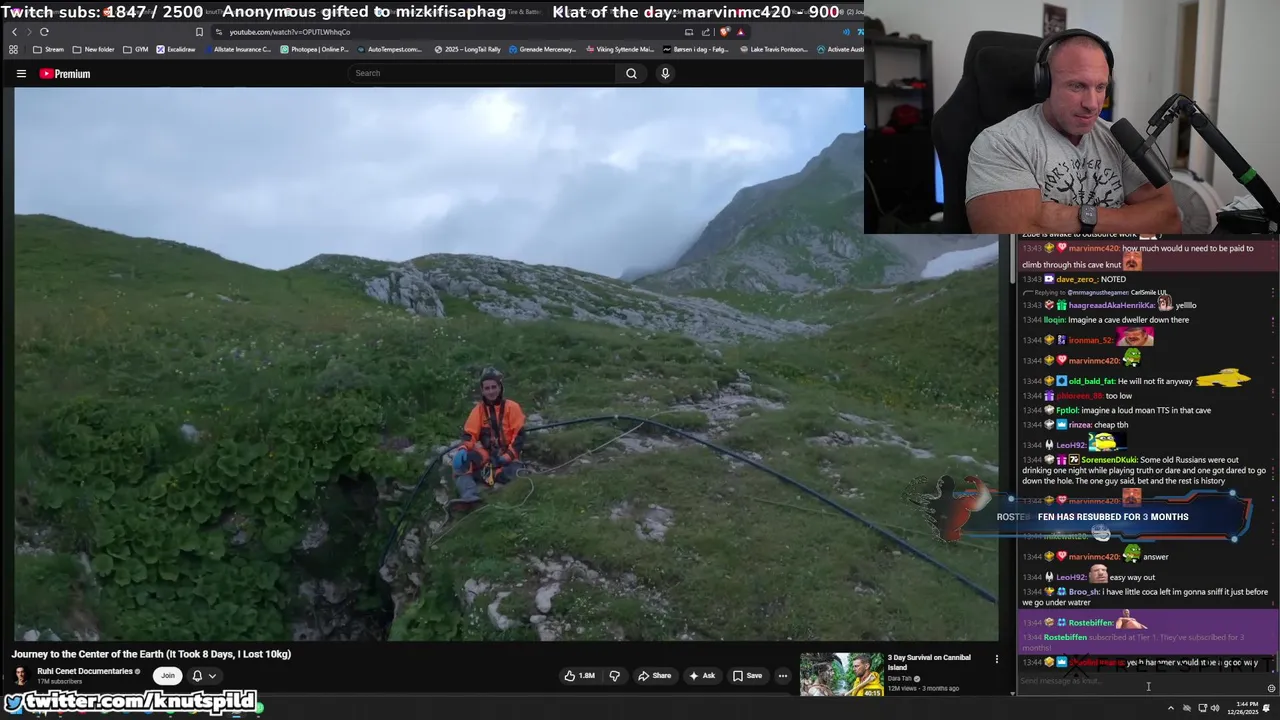
Task: Open the AutoTempest.com bookmark
Action: click(x=391, y=49)
